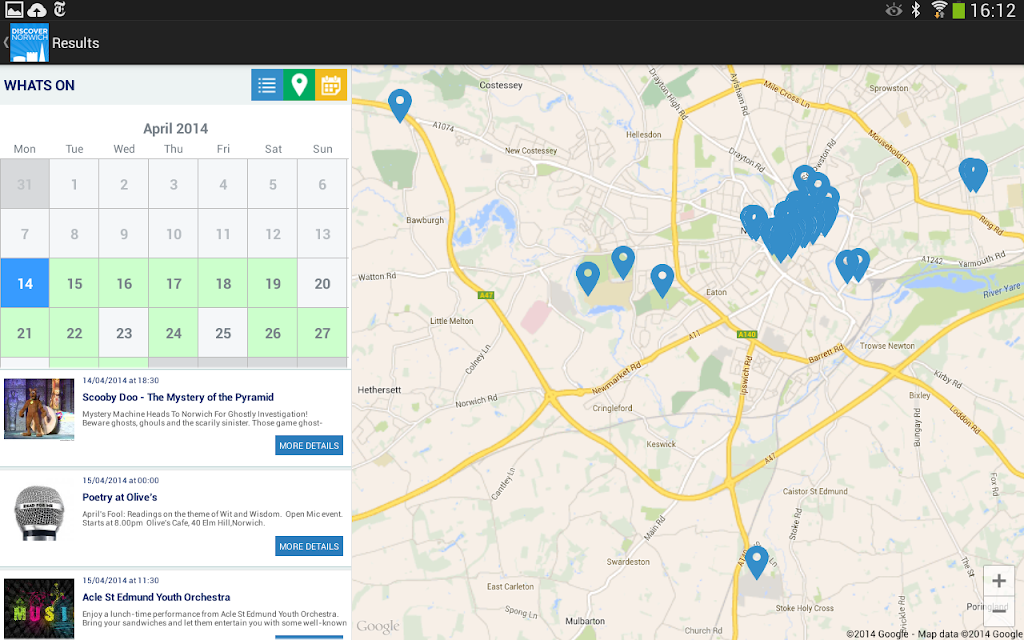
Task: Select April 16 on the calendar
Action: click(x=124, y=283)
